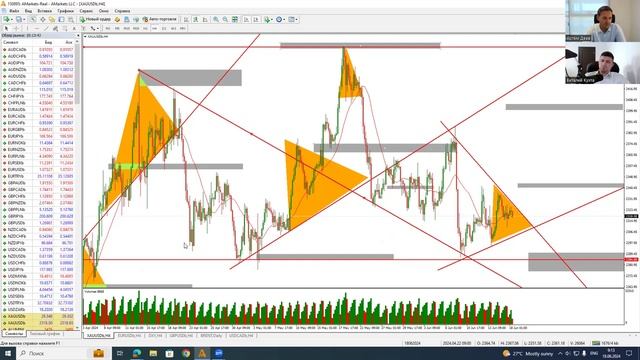Click the zoom in magnifier icon
Viewport: 640px width, 360px height.
[216, 19]
